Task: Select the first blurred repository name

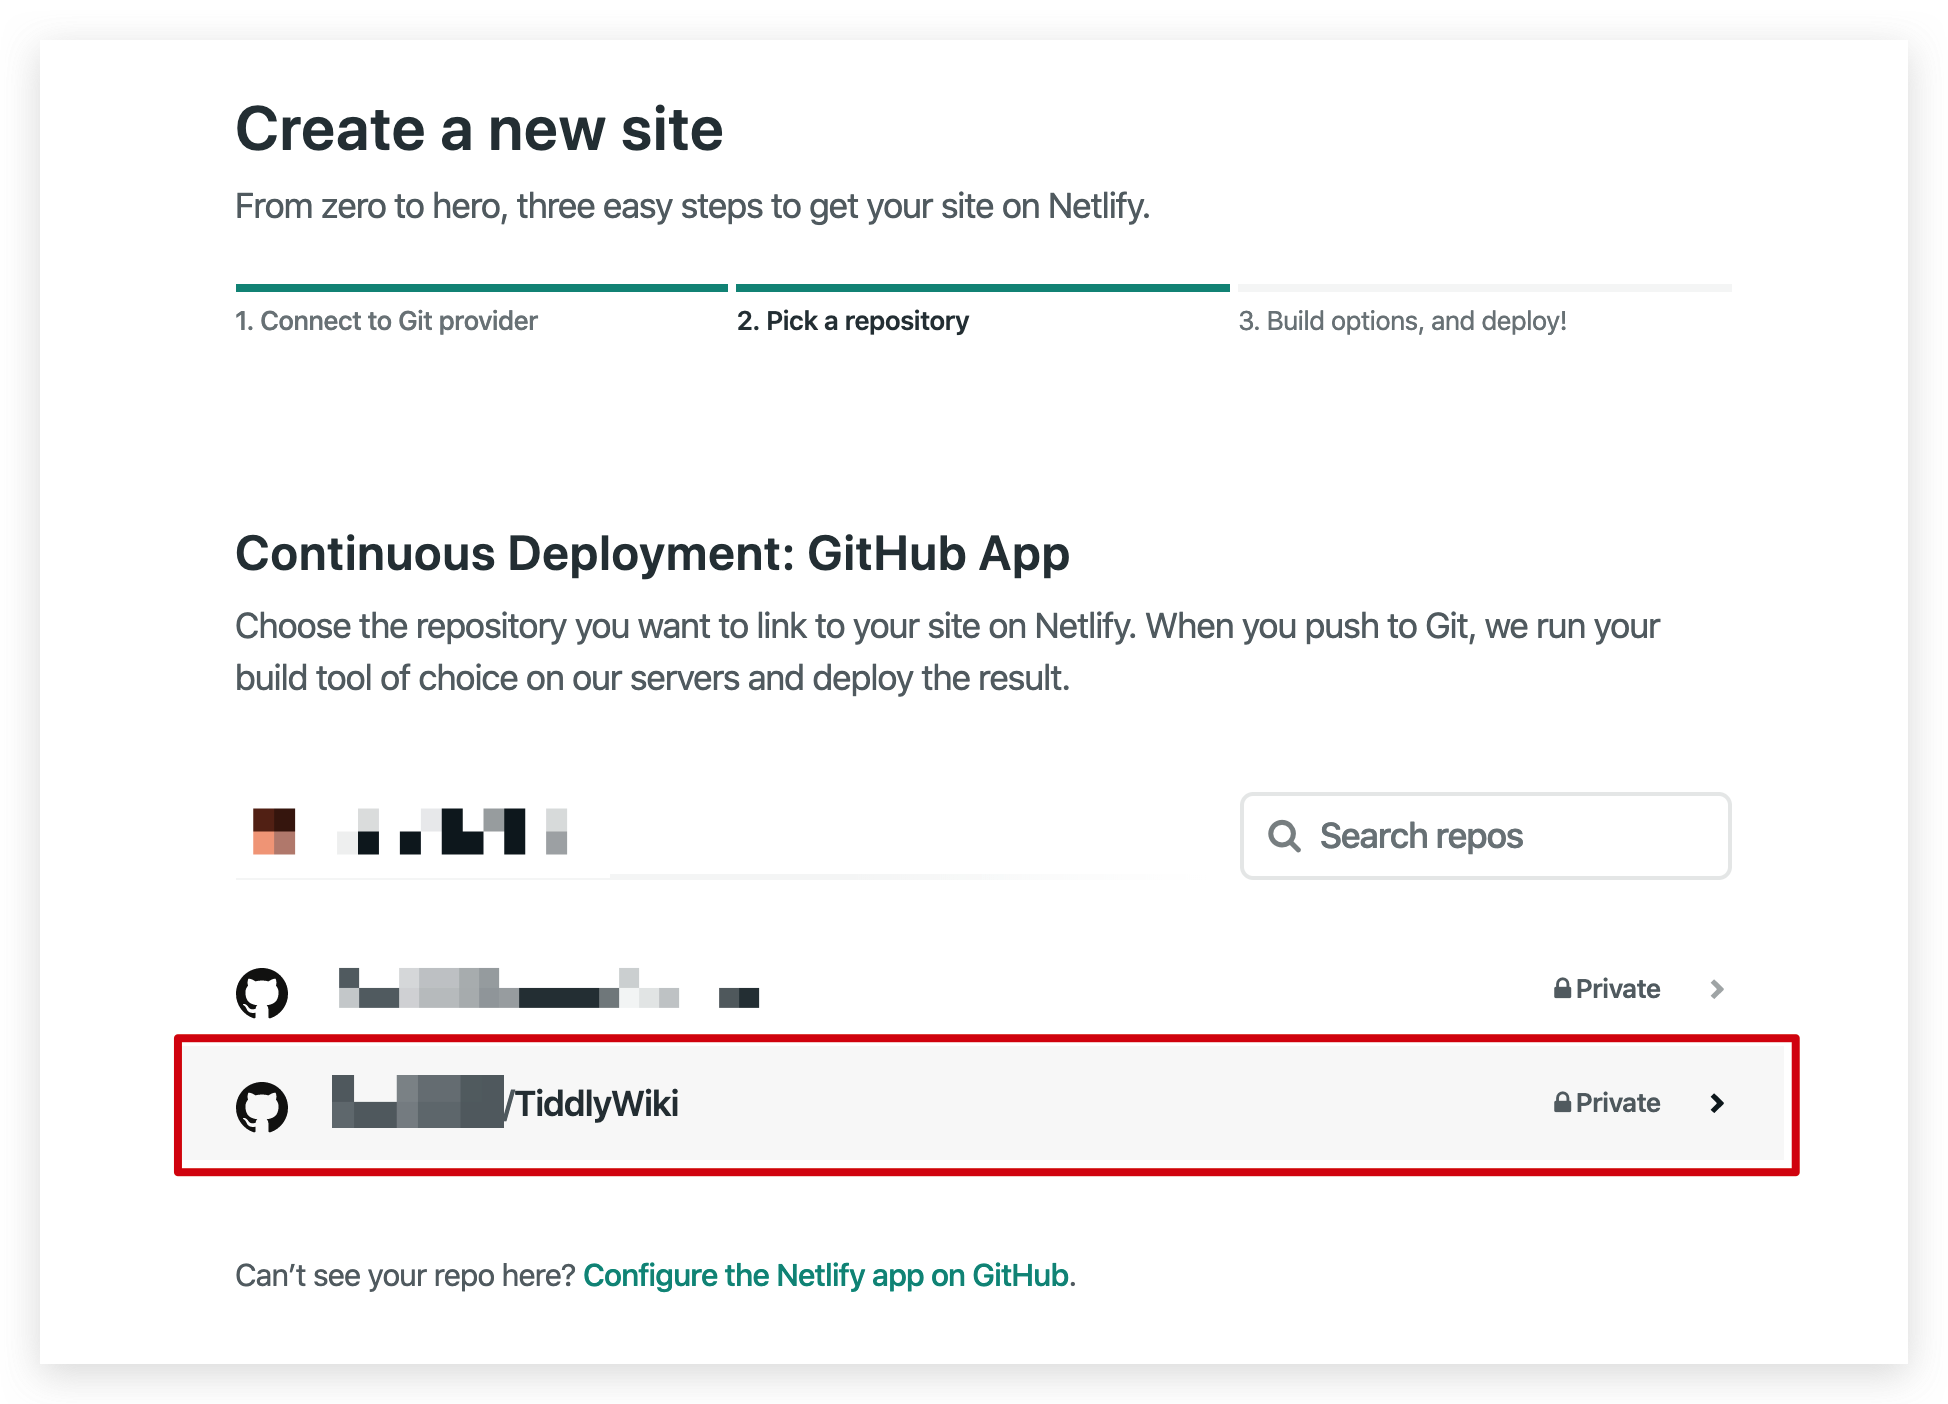Action: 549,988
